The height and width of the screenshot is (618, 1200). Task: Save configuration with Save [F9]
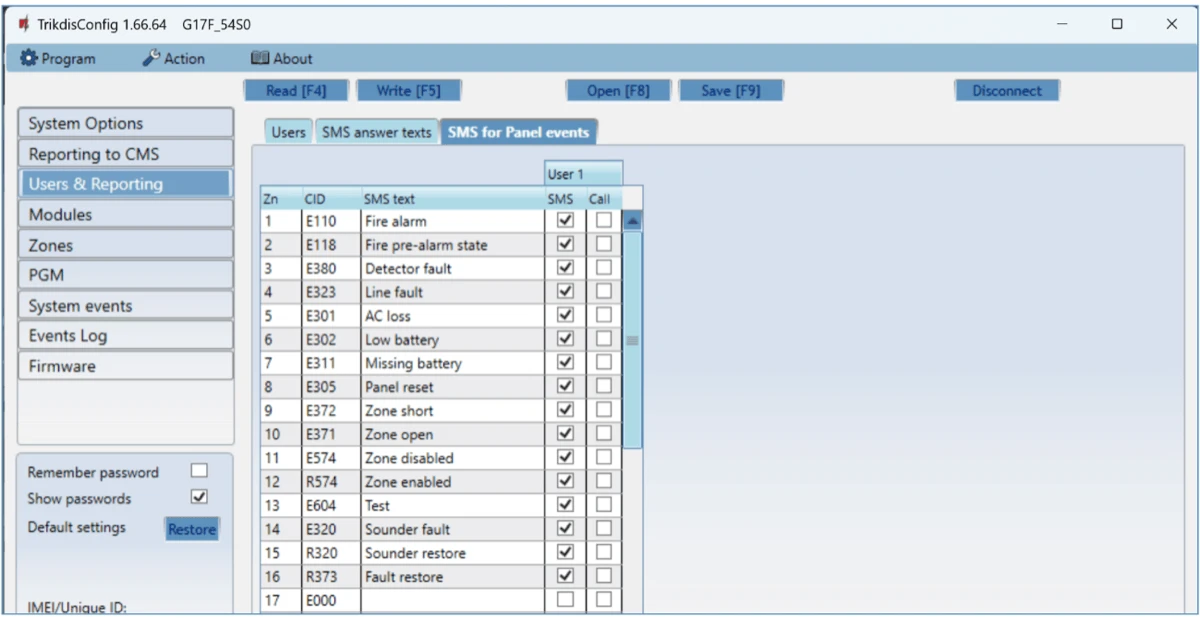pyautogui.click(x=730, y=91)
